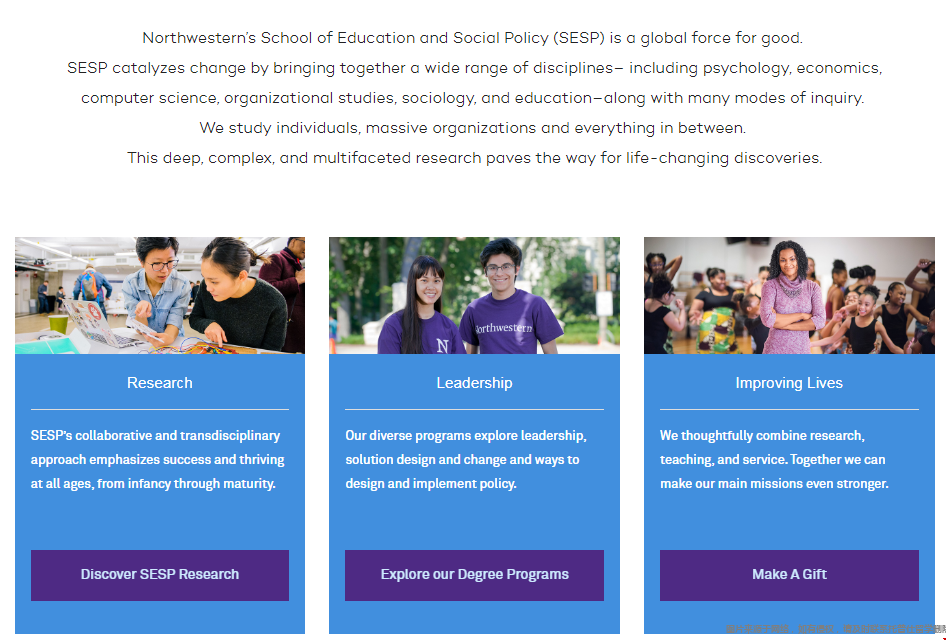The image size is (946, 640).
Task: Click the Research card heading
Action: point(160,383)
